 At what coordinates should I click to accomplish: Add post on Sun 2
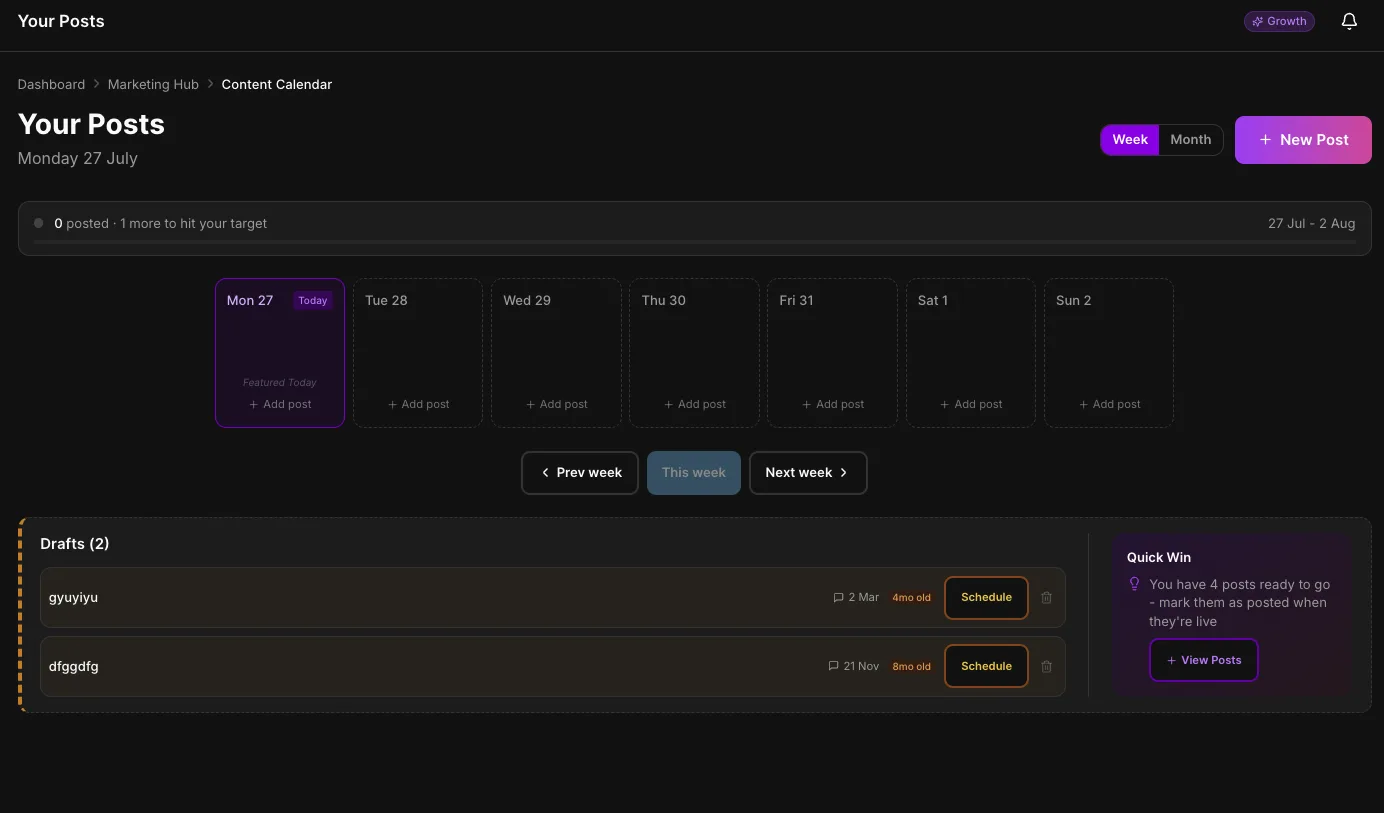tap(1109, 404)
